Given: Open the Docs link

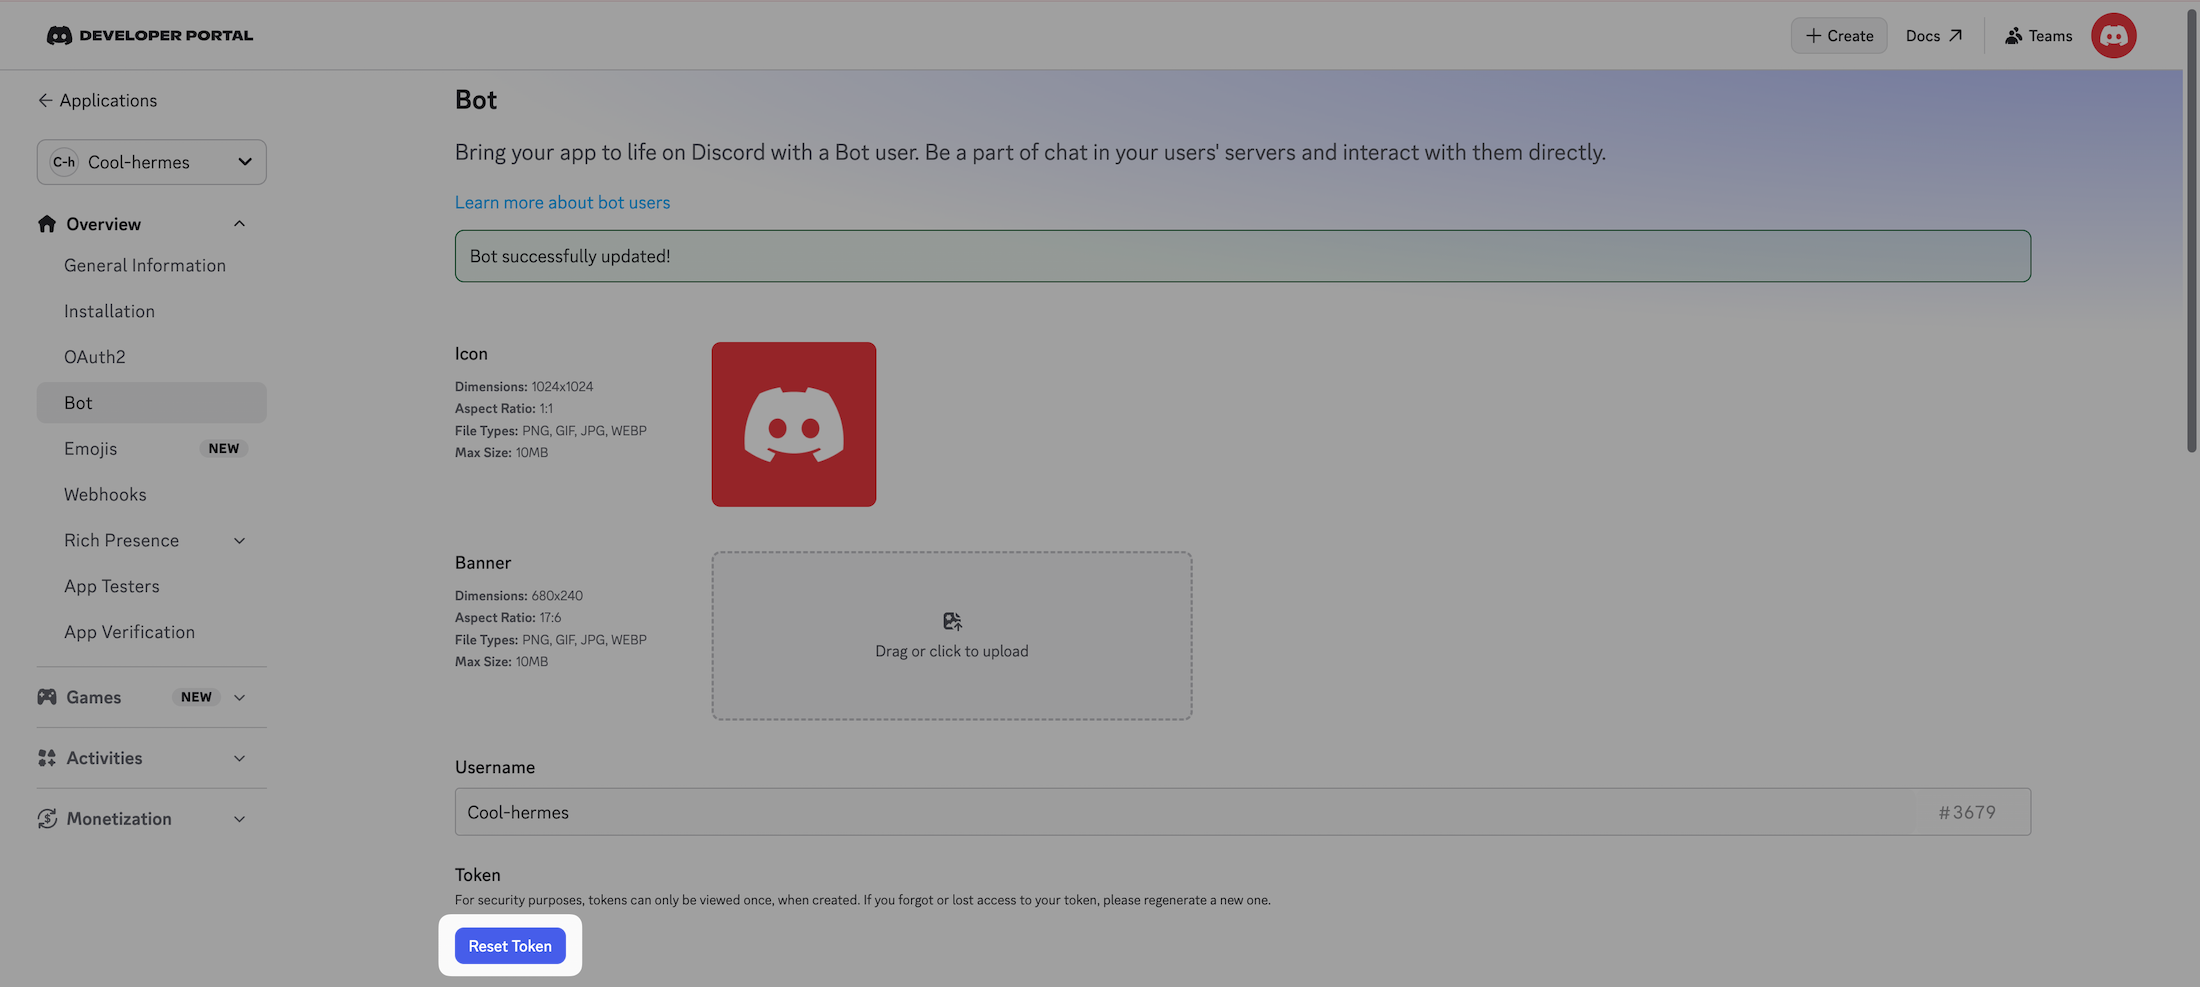Looking at the screenshot, I should pyautogui.click(x=1934, y=36).
